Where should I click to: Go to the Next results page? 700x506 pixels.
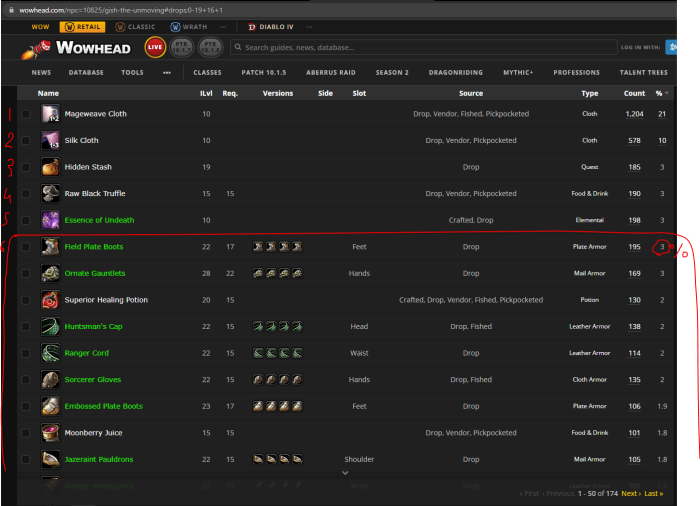pos(630,494)
